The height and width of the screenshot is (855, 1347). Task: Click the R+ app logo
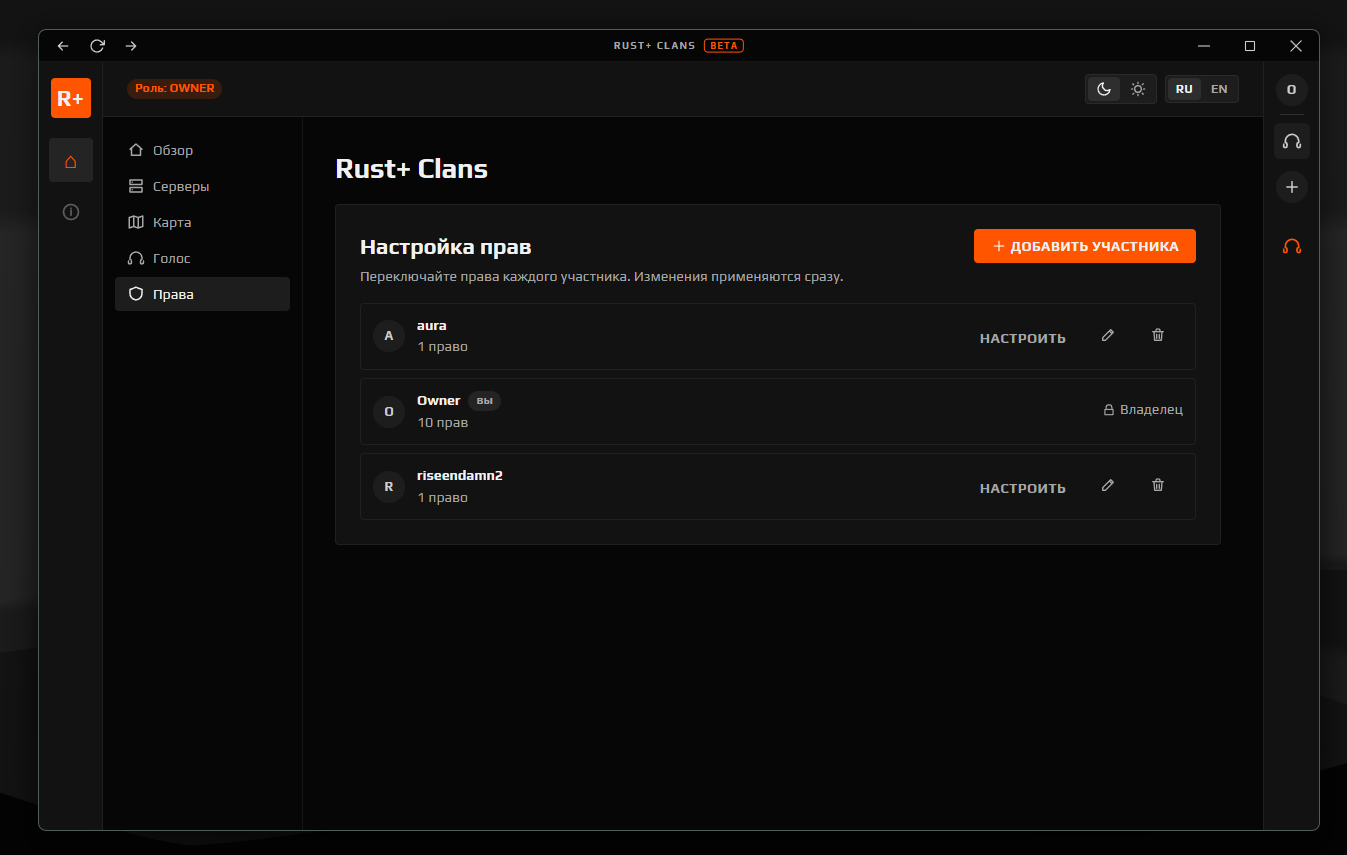(x=71, y=98)
